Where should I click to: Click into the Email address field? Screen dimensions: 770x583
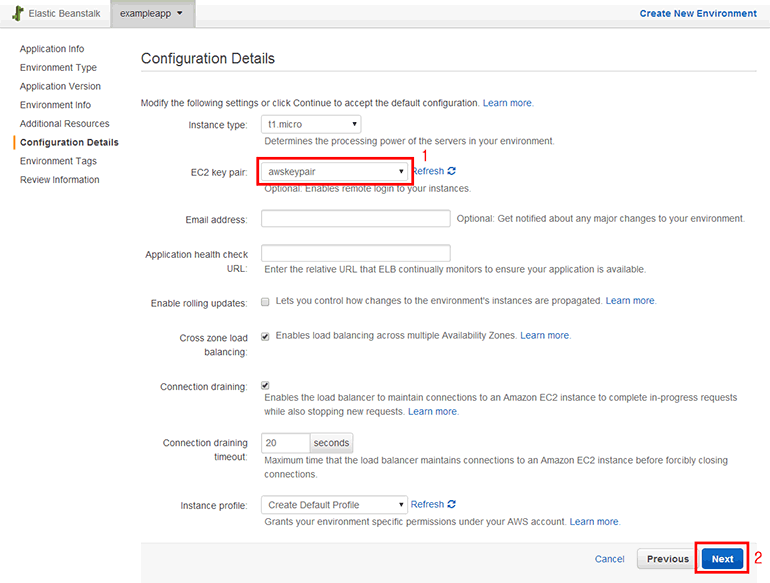pos(355,219)
